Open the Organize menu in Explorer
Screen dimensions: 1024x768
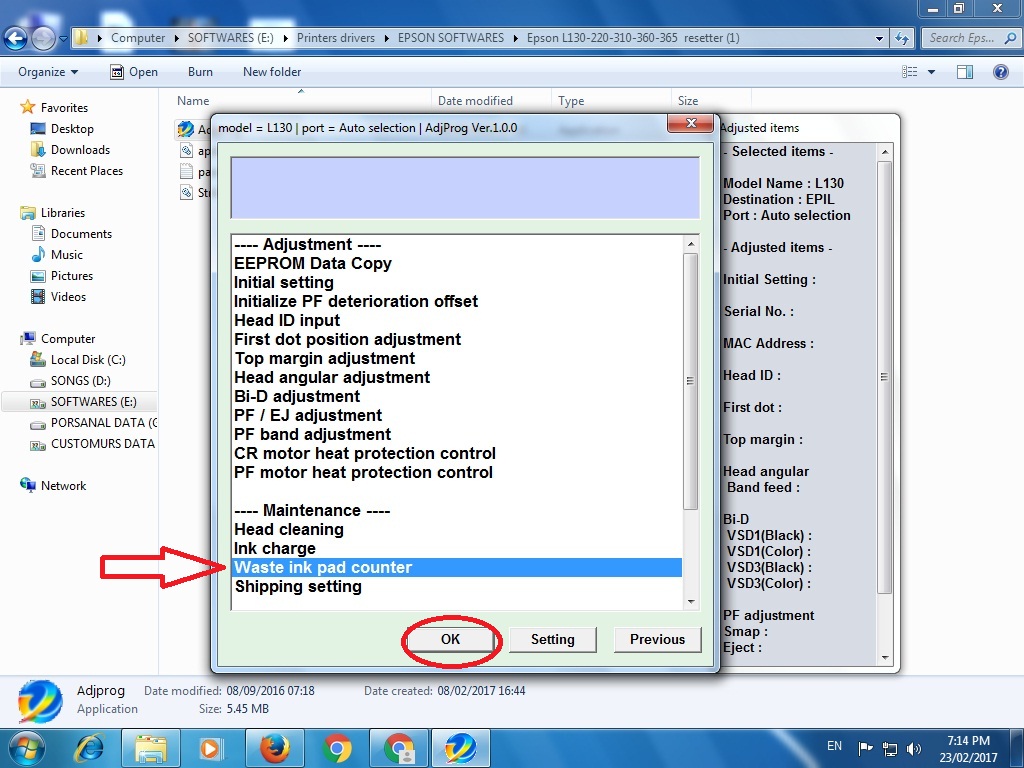pyautogui.click(x=48, y=72)
